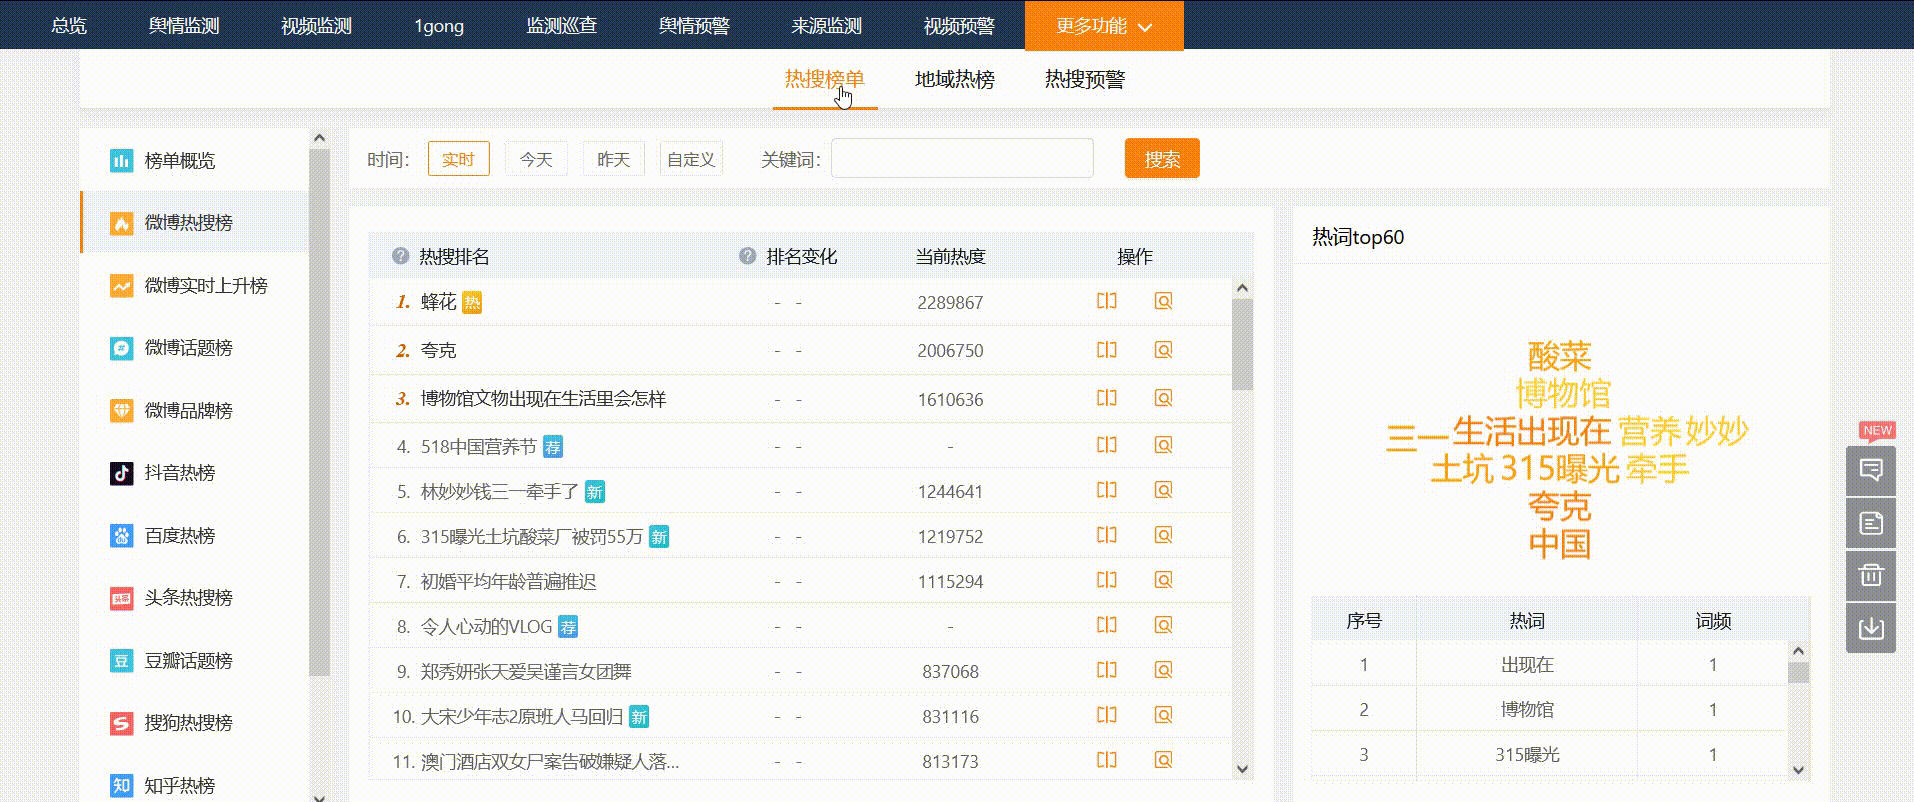This screenshot has height=802, width=1914.
Task: Click the download floating button
Action: point(1871,628)
